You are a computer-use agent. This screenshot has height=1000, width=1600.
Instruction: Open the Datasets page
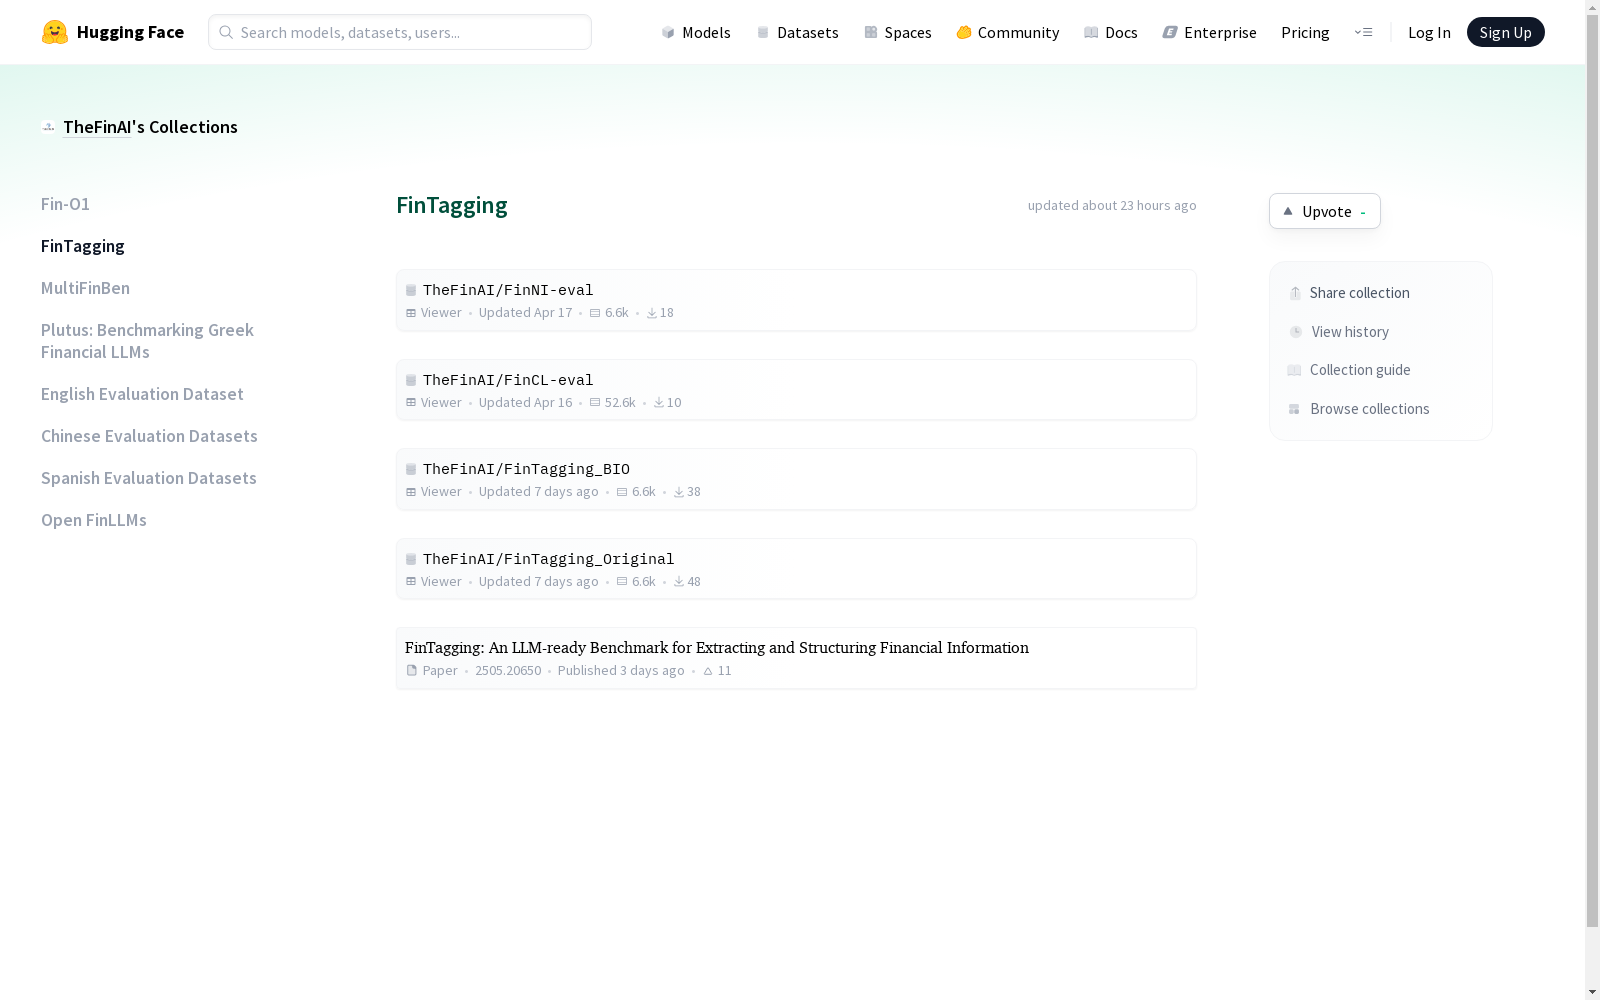pyautogui.click(x=797, y=32)
